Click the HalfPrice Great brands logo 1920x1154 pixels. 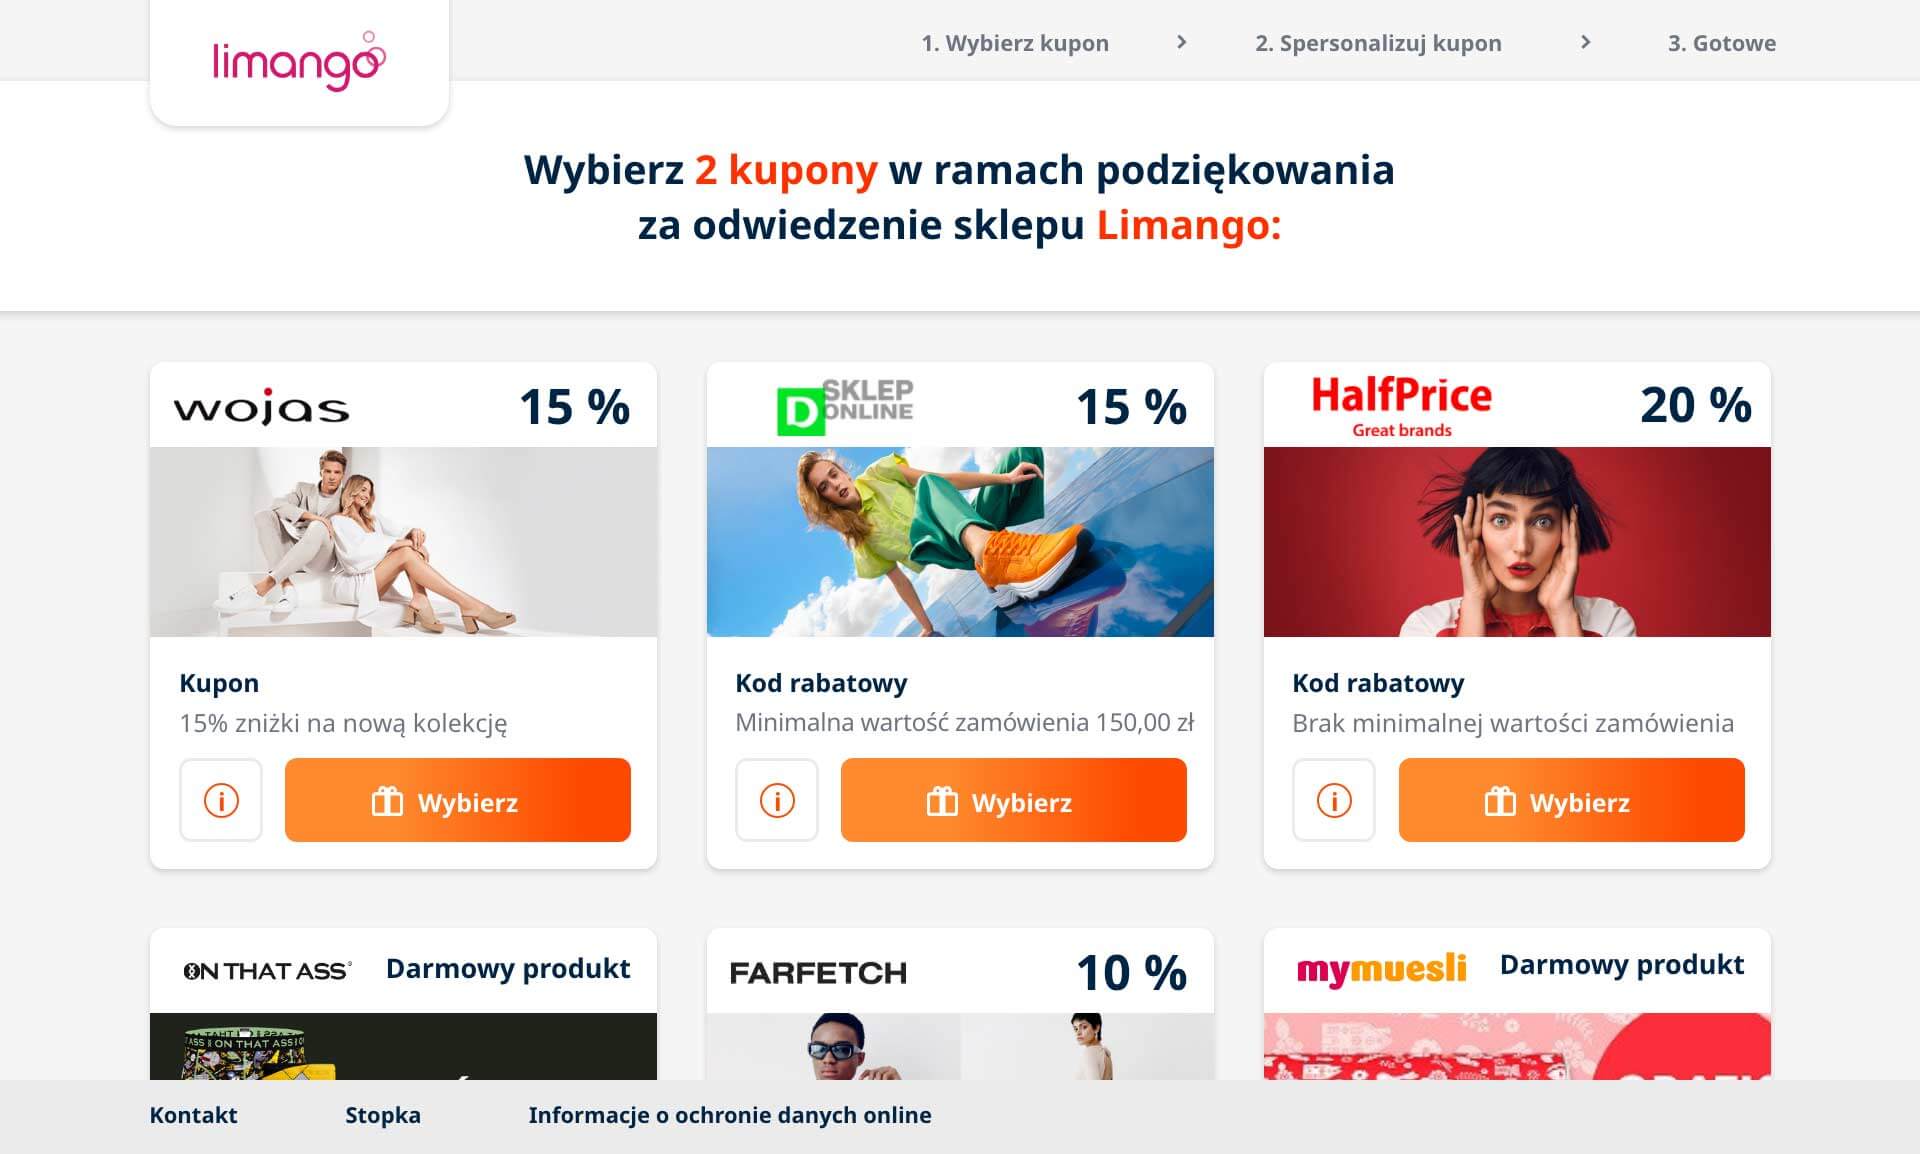coord(1401,406)
